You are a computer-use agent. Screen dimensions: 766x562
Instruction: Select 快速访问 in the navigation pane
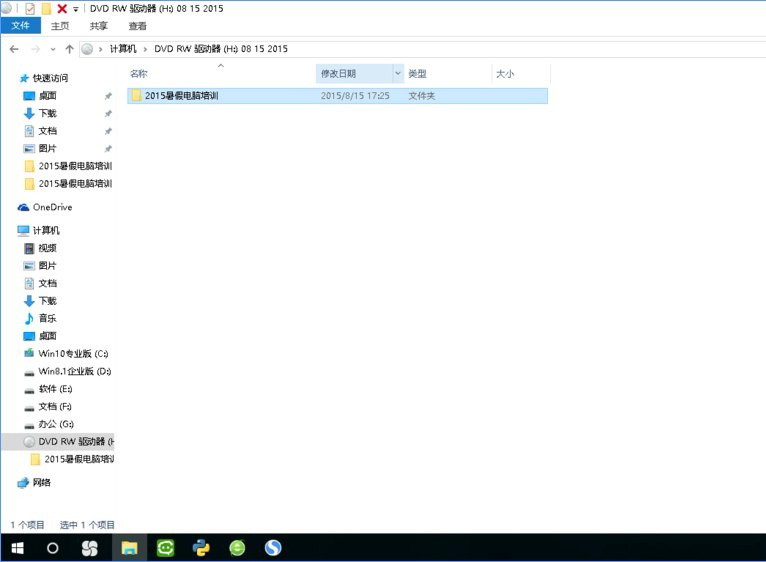click(x=50, y=78)
